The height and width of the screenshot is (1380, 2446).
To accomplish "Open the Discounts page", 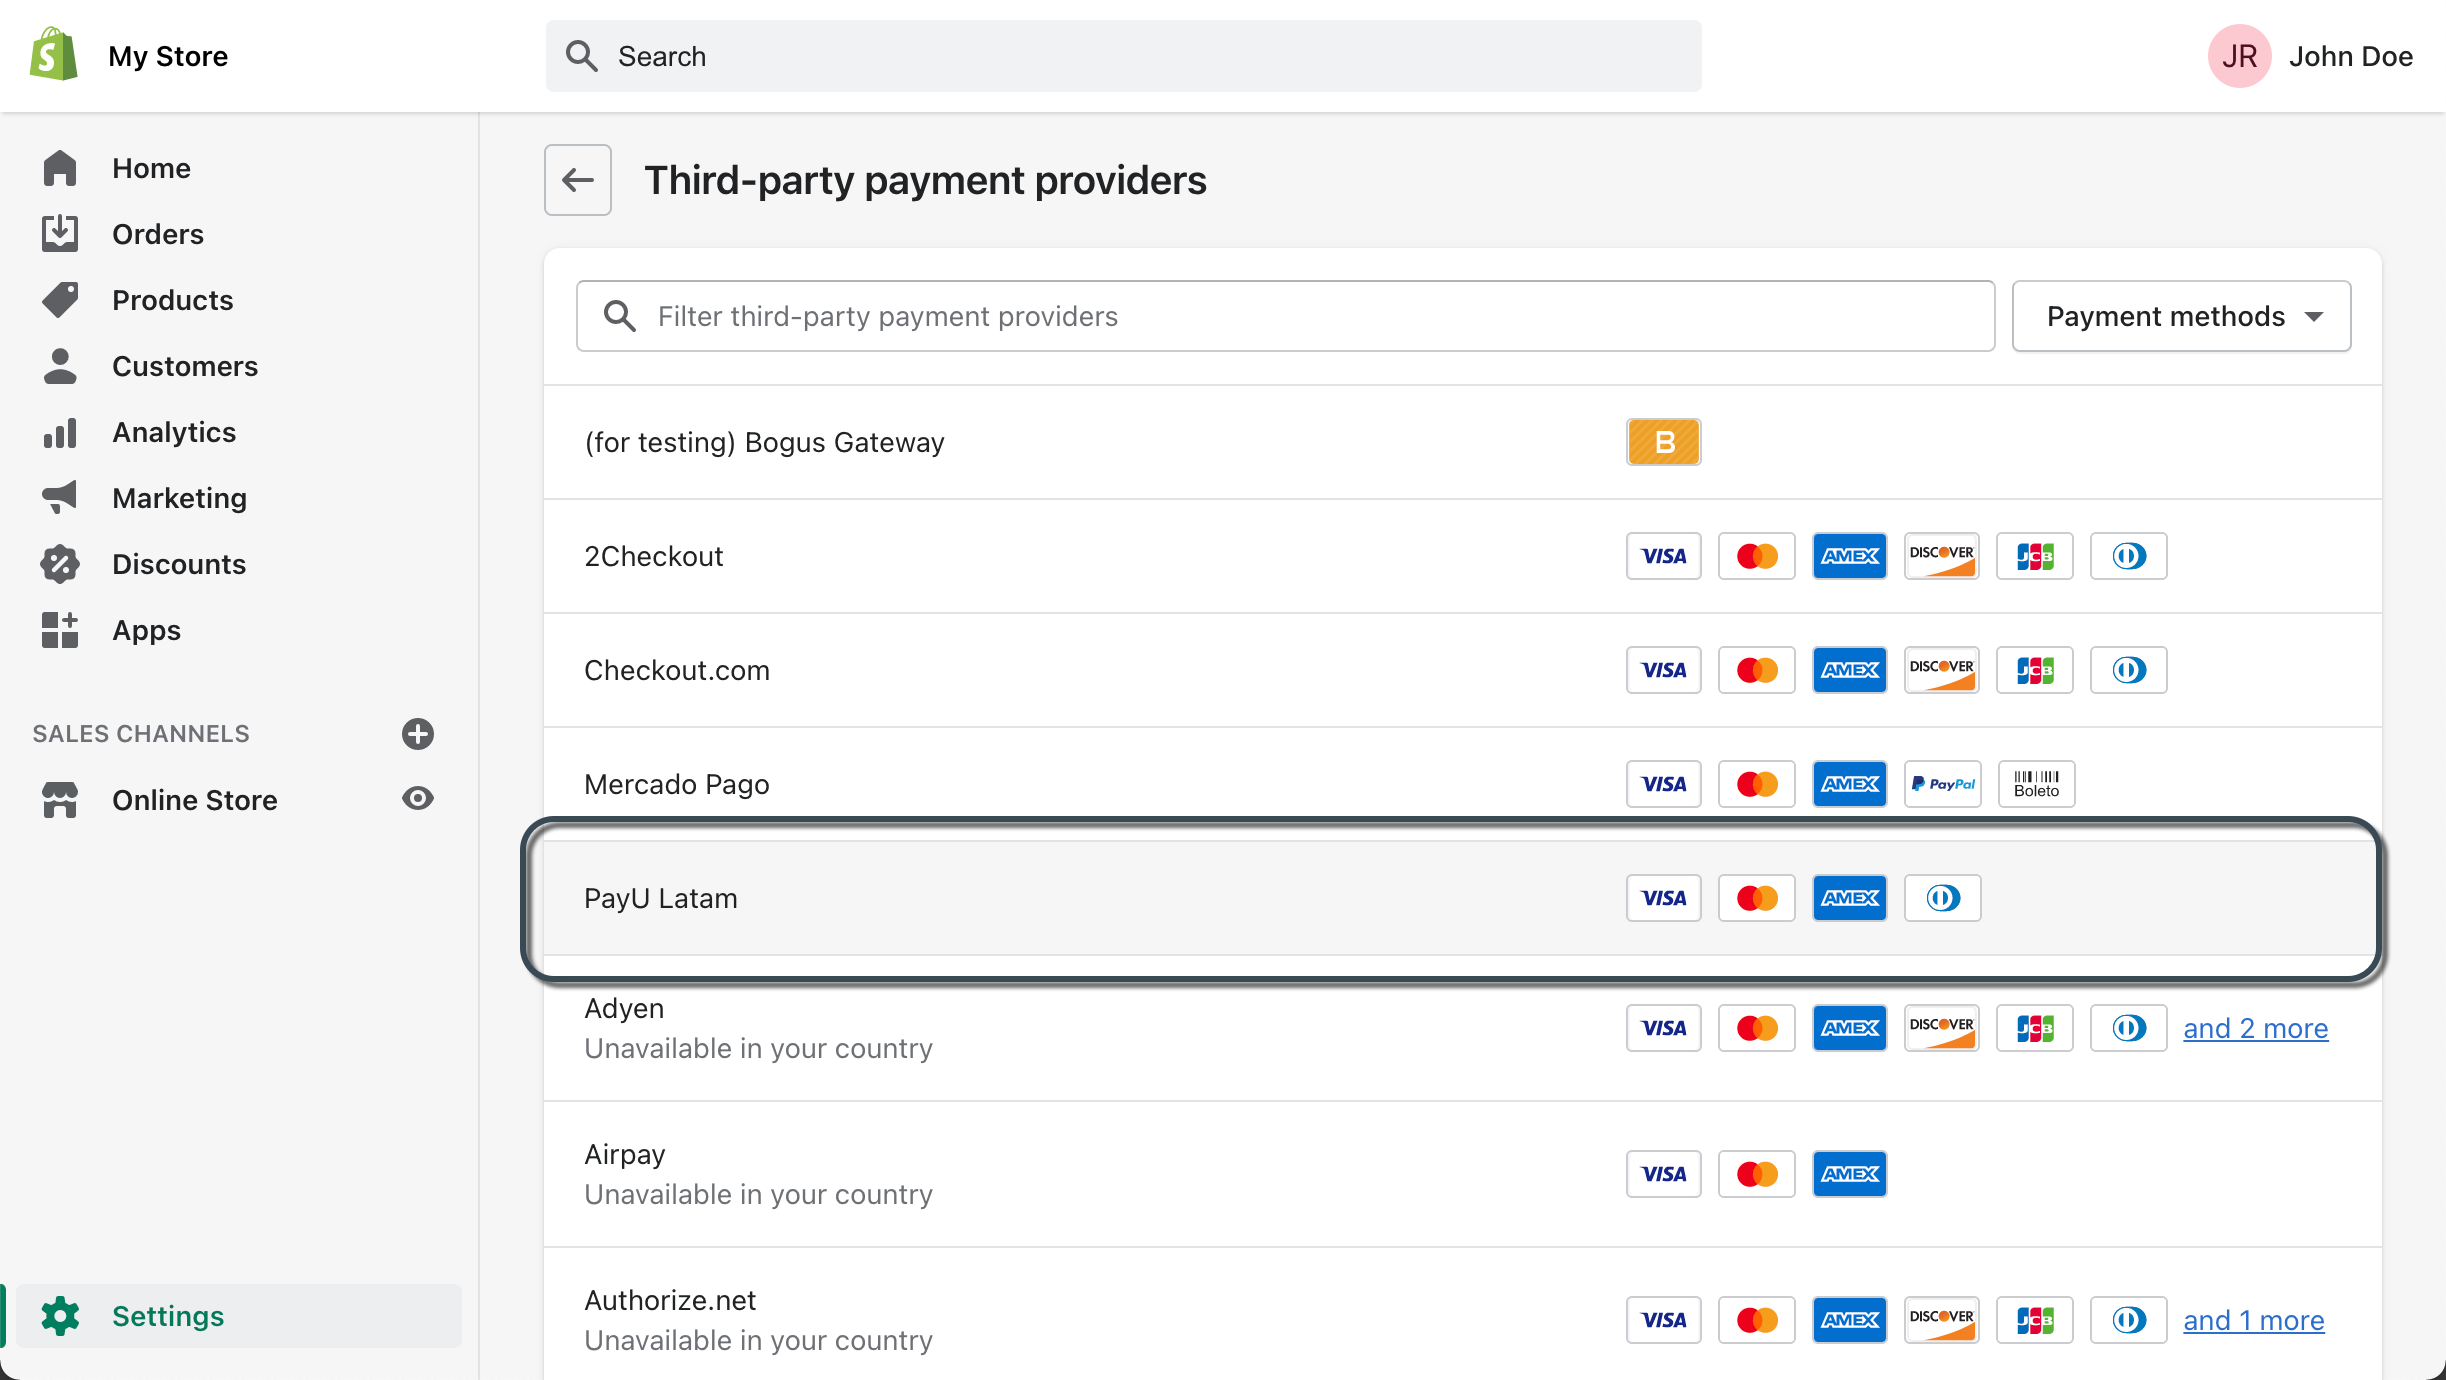I will (x=179, y=564).
